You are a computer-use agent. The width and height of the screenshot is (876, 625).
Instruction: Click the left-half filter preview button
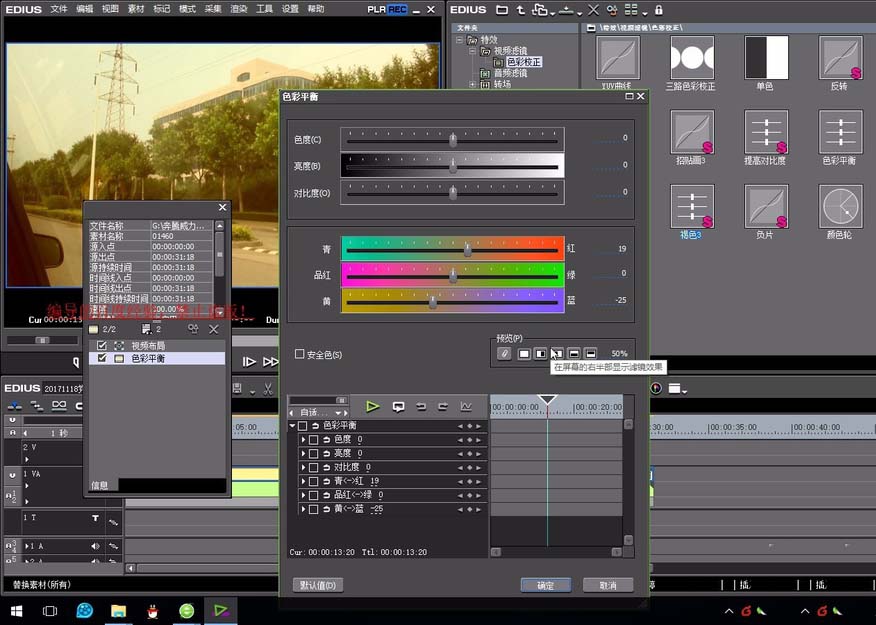coord(540,354)
